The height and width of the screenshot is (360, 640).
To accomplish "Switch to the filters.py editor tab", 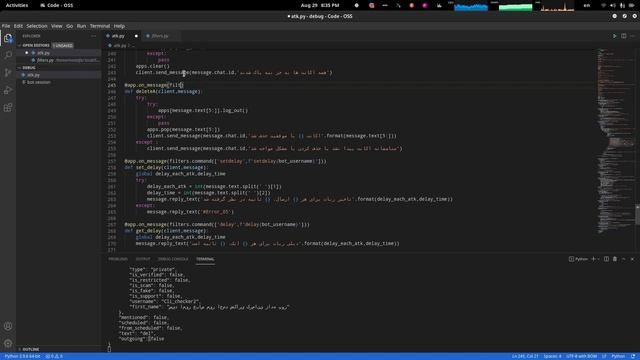I will click(x=160, y=36).
